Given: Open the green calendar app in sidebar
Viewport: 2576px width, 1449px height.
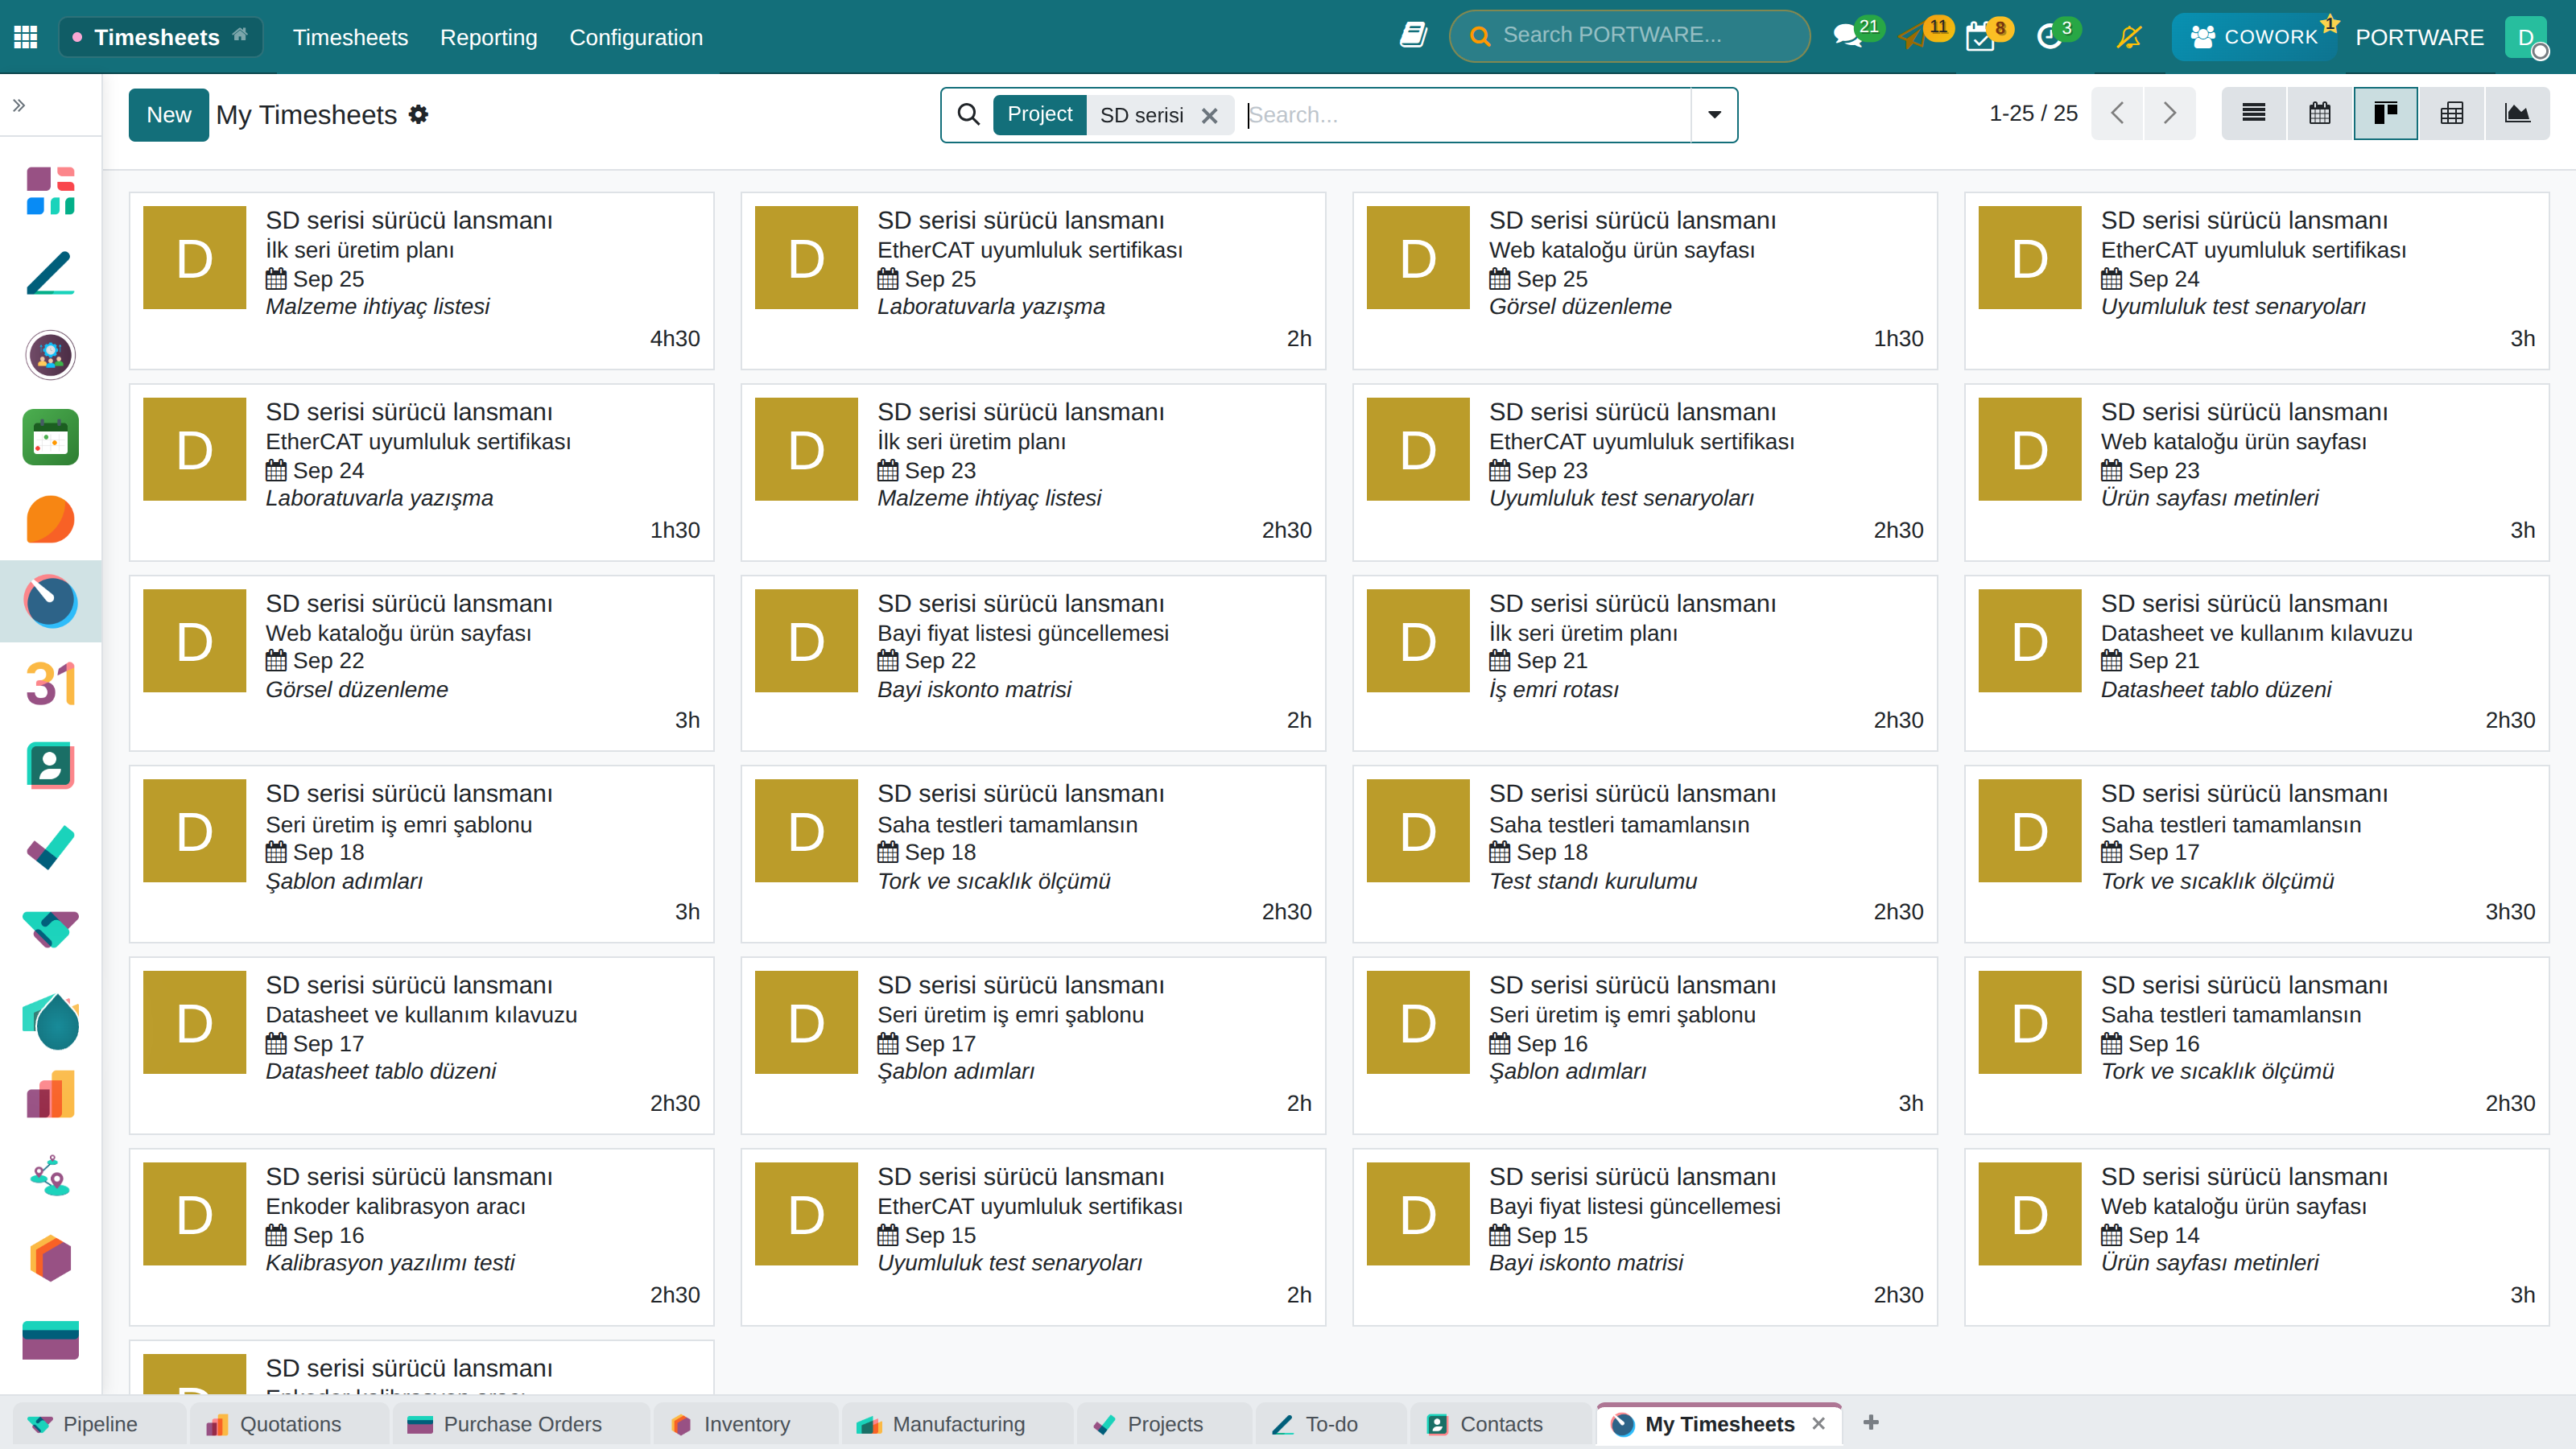Looking at the screenshot, I should (50, 437).
